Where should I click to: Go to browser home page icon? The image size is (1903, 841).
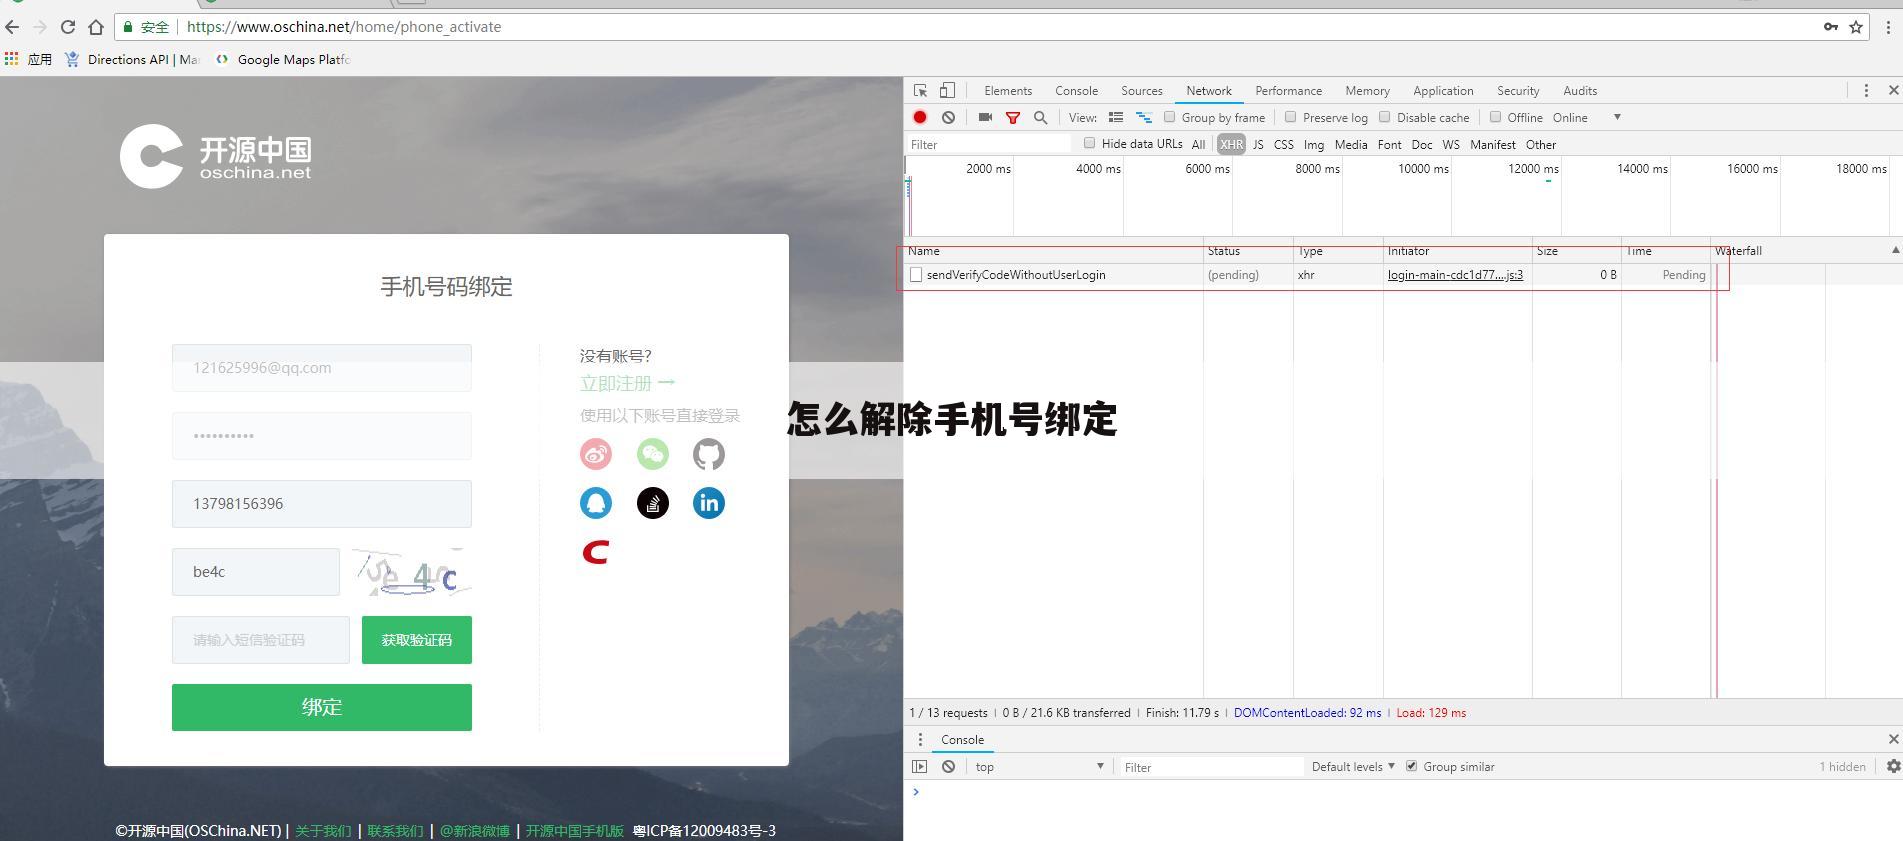click(96, 27)
